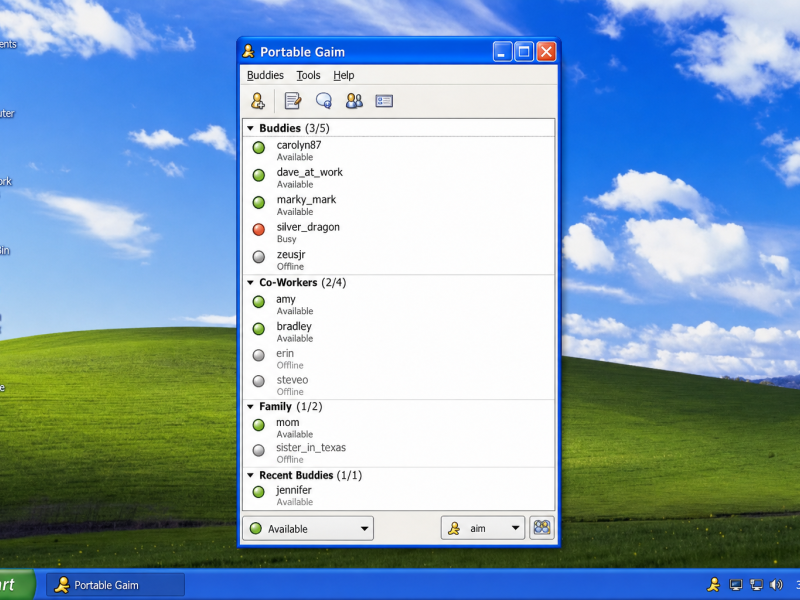This screenshot has width=800, height=600.
Task: Select buddy silver_dragon in the list
Action: [398, 232]
